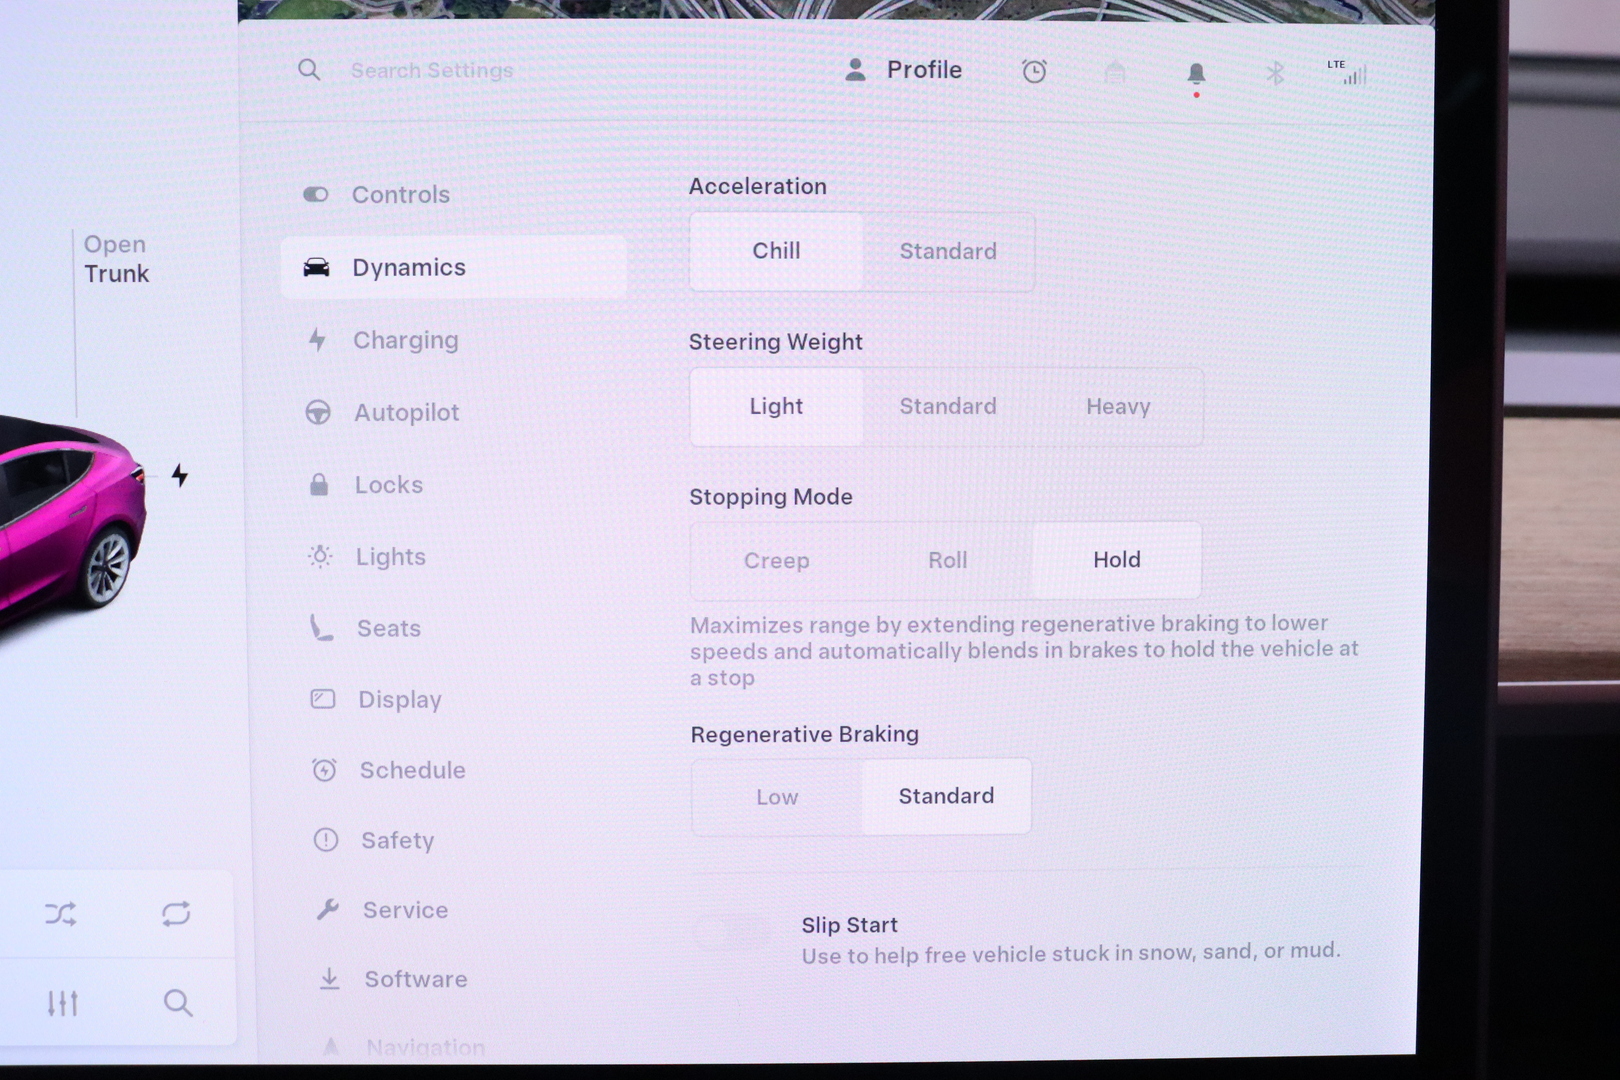Screen dimensions: 1620x1080
Task: Click the LTE signal strength indicator
Action: coord(1348,72)
